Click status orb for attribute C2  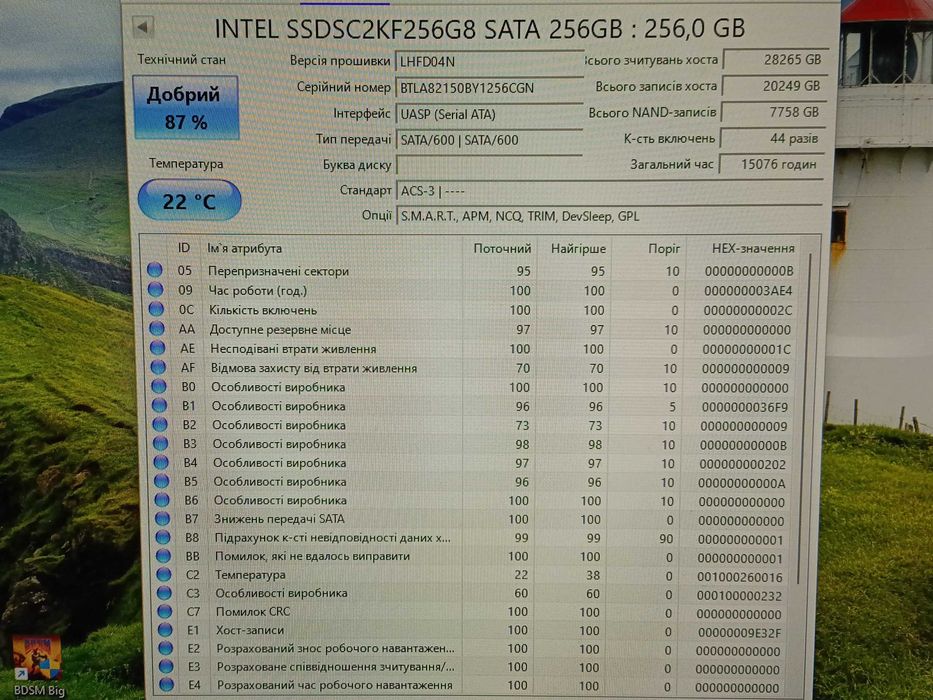[164, 574]
